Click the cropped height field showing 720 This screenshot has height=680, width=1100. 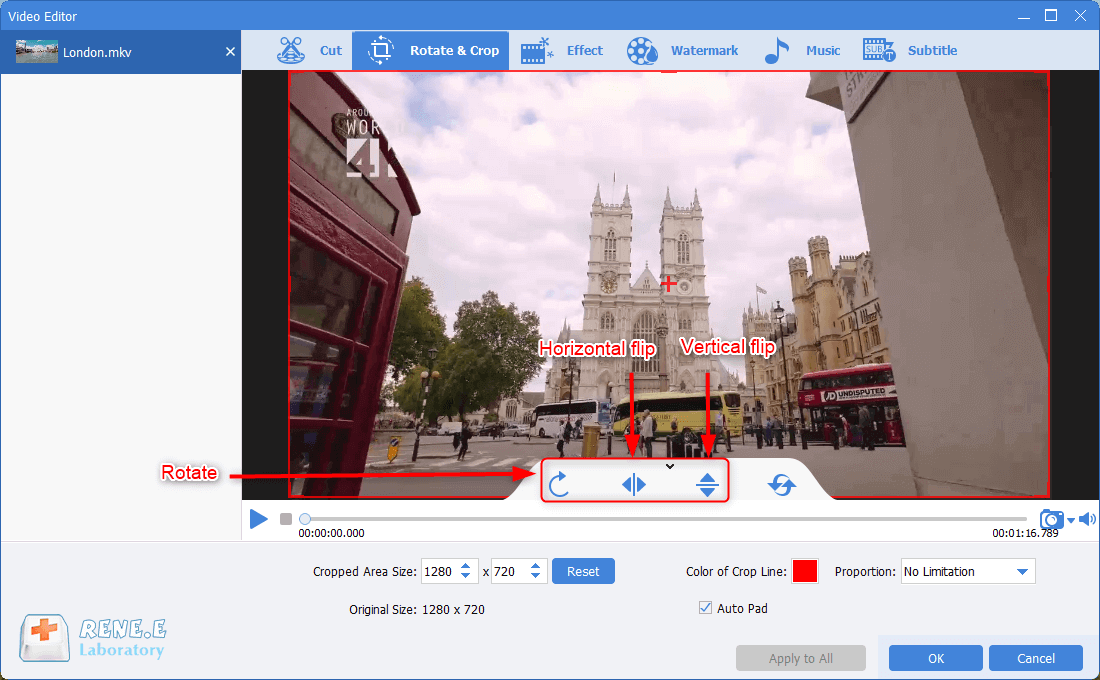pos(509,571)
